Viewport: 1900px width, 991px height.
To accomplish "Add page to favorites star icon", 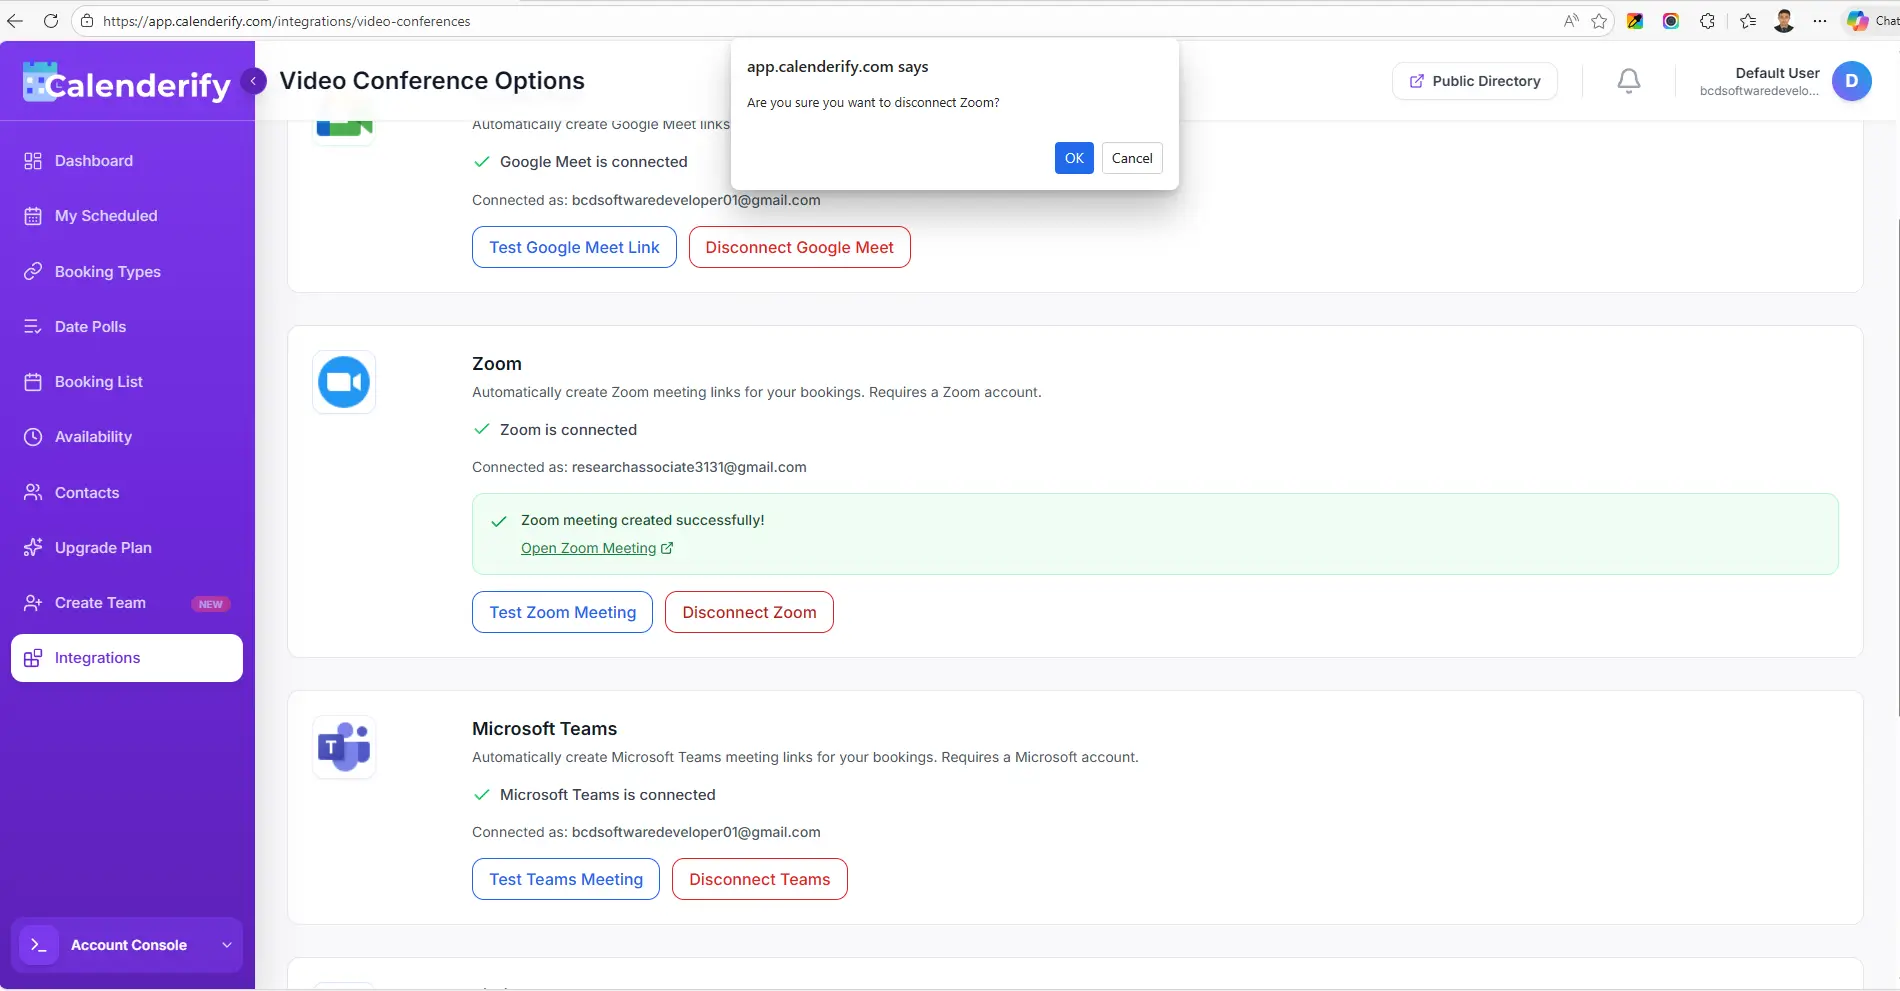I will point(1599,21).
